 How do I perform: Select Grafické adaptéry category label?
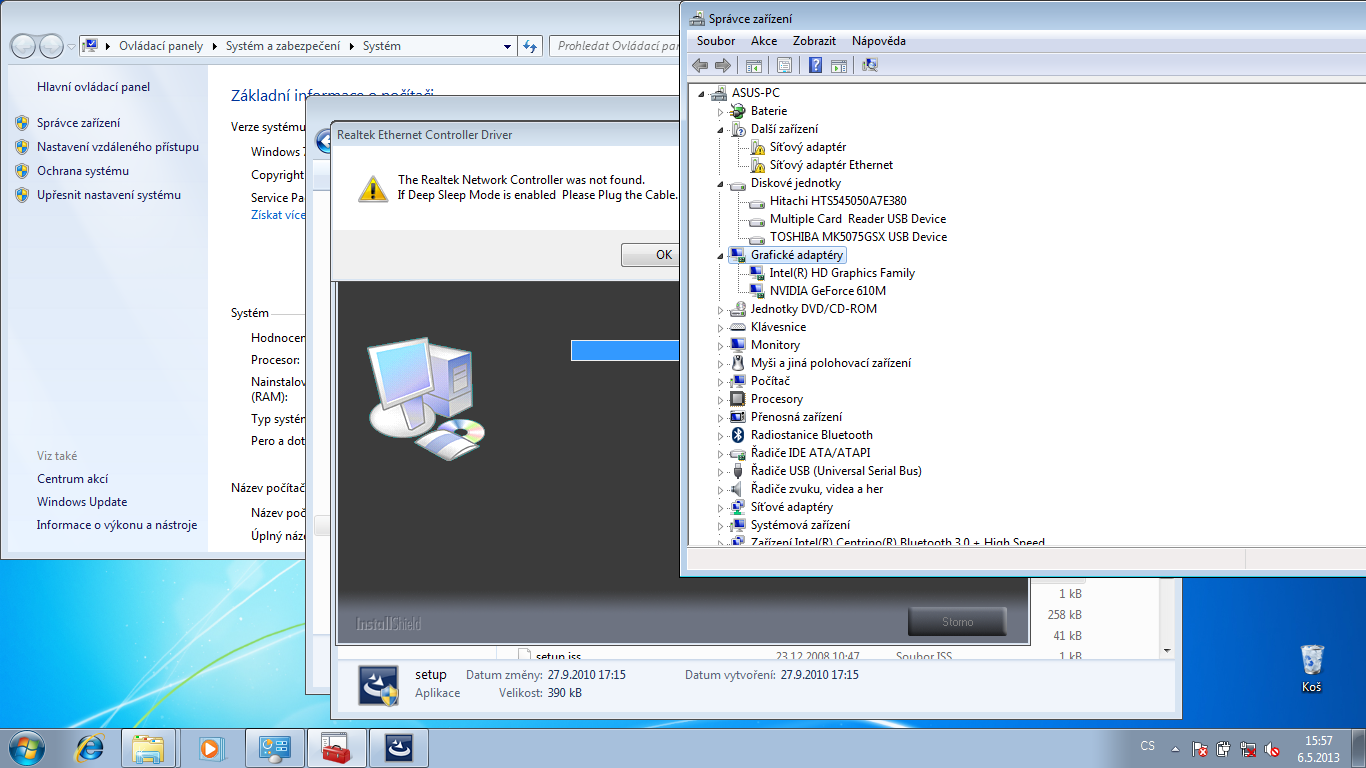click(x=797, y=255)
